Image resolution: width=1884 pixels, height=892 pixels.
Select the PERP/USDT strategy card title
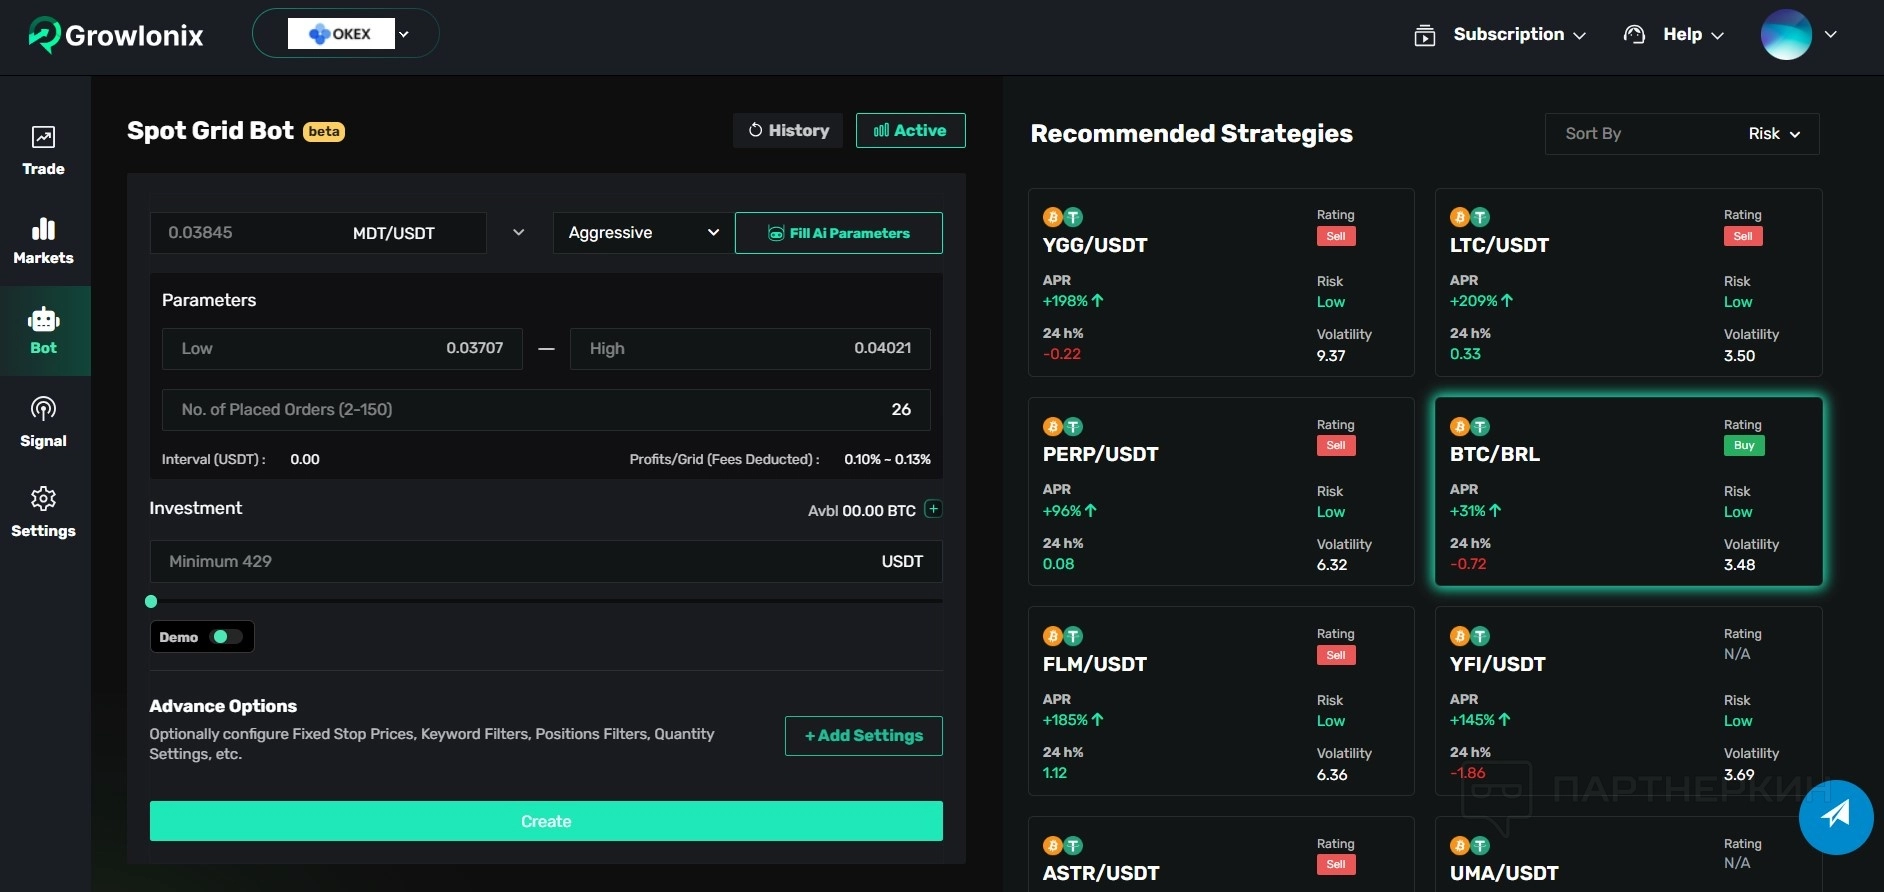point(1100,454)
